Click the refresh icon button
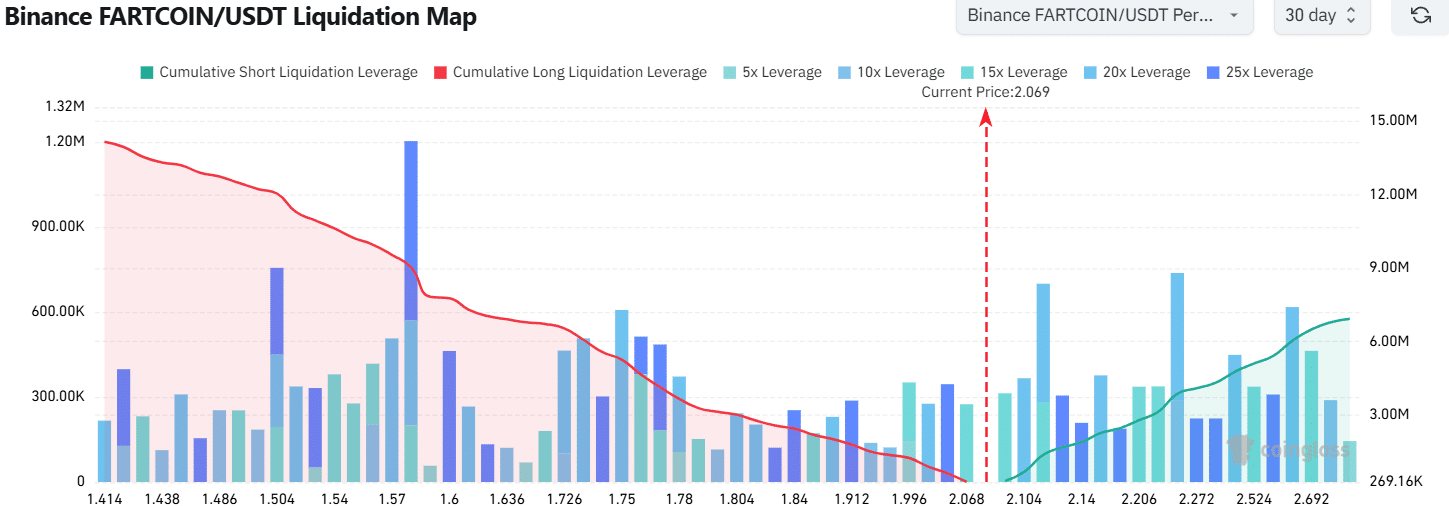The width and height of the screenshot is (1449, 506). pos(1418,16)
